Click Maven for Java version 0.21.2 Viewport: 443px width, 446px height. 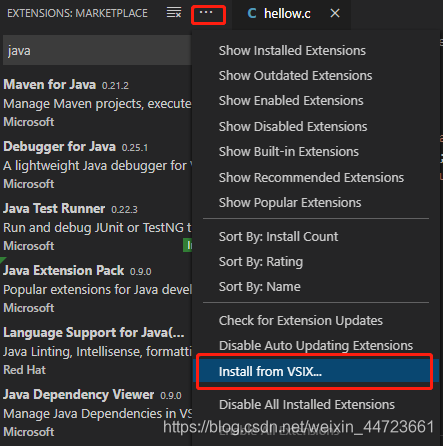coord(115,86)
